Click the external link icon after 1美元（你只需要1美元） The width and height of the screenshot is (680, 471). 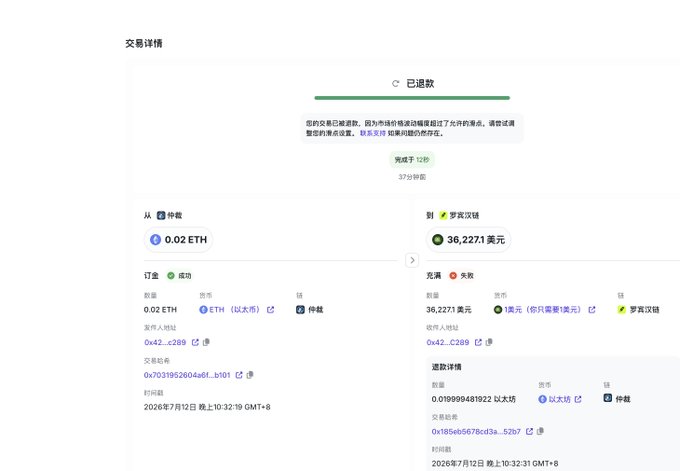tap(592, 309)
